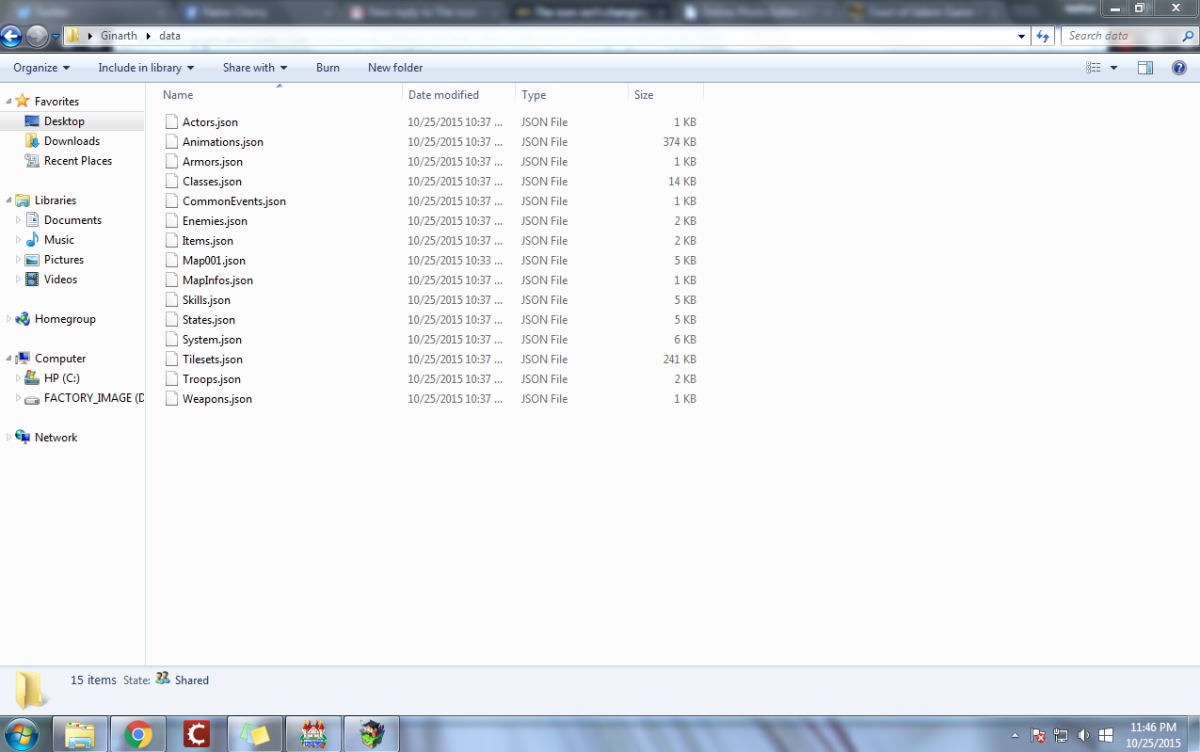Click the Ginarth breadcrumb in address bar

(x=119, y=36)
